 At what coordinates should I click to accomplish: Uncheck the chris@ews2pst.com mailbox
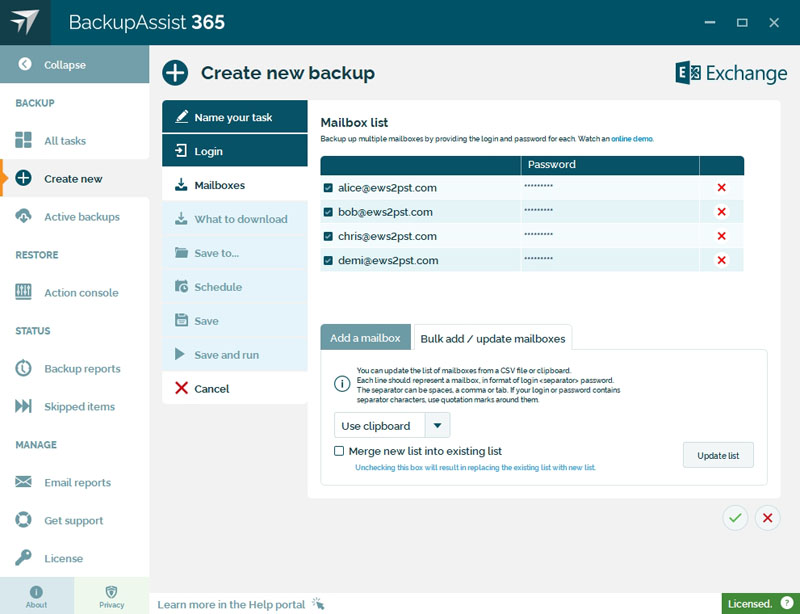click(328, 236)
